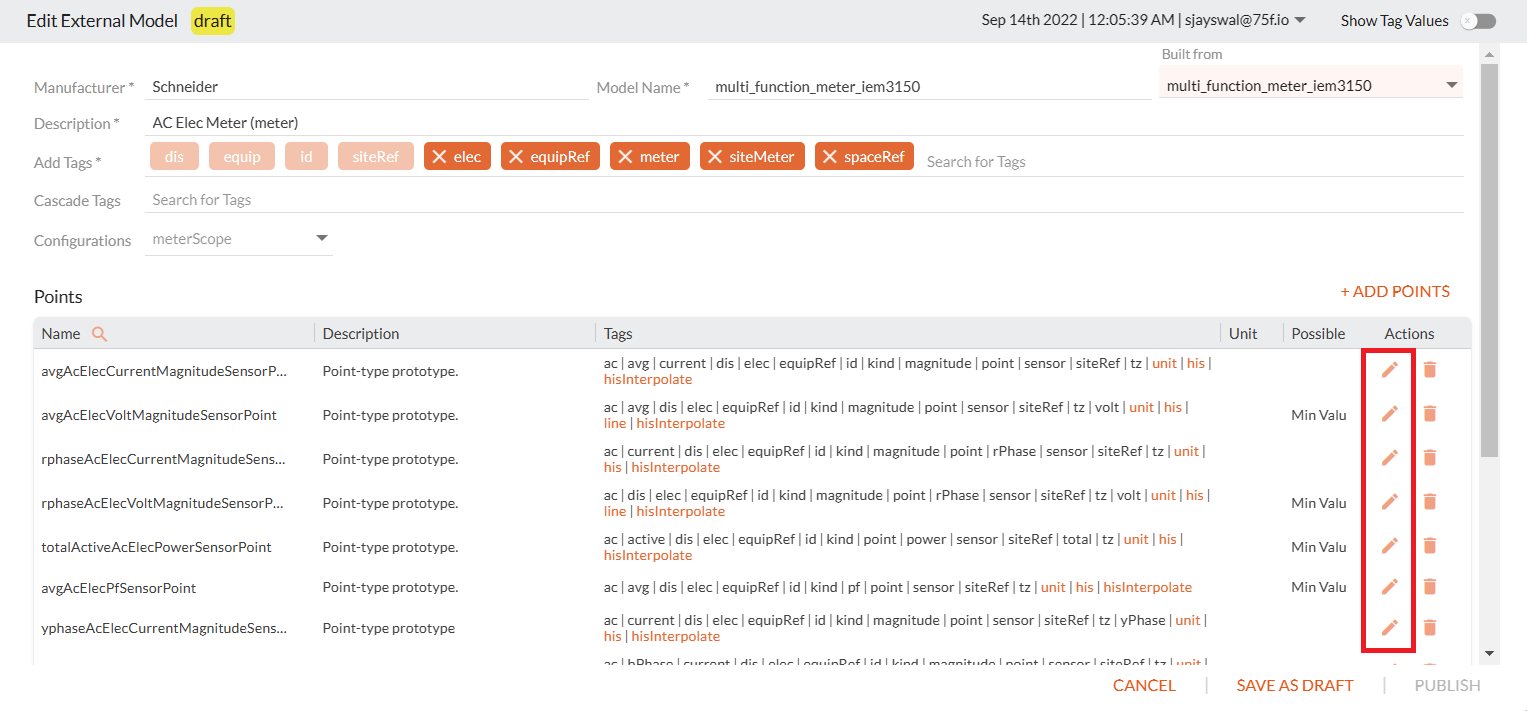Click the yphaseAcElecCurrentMagnitudeSens... name cell
Viewport: 1527px width, 711px height.
click(164, 629)
